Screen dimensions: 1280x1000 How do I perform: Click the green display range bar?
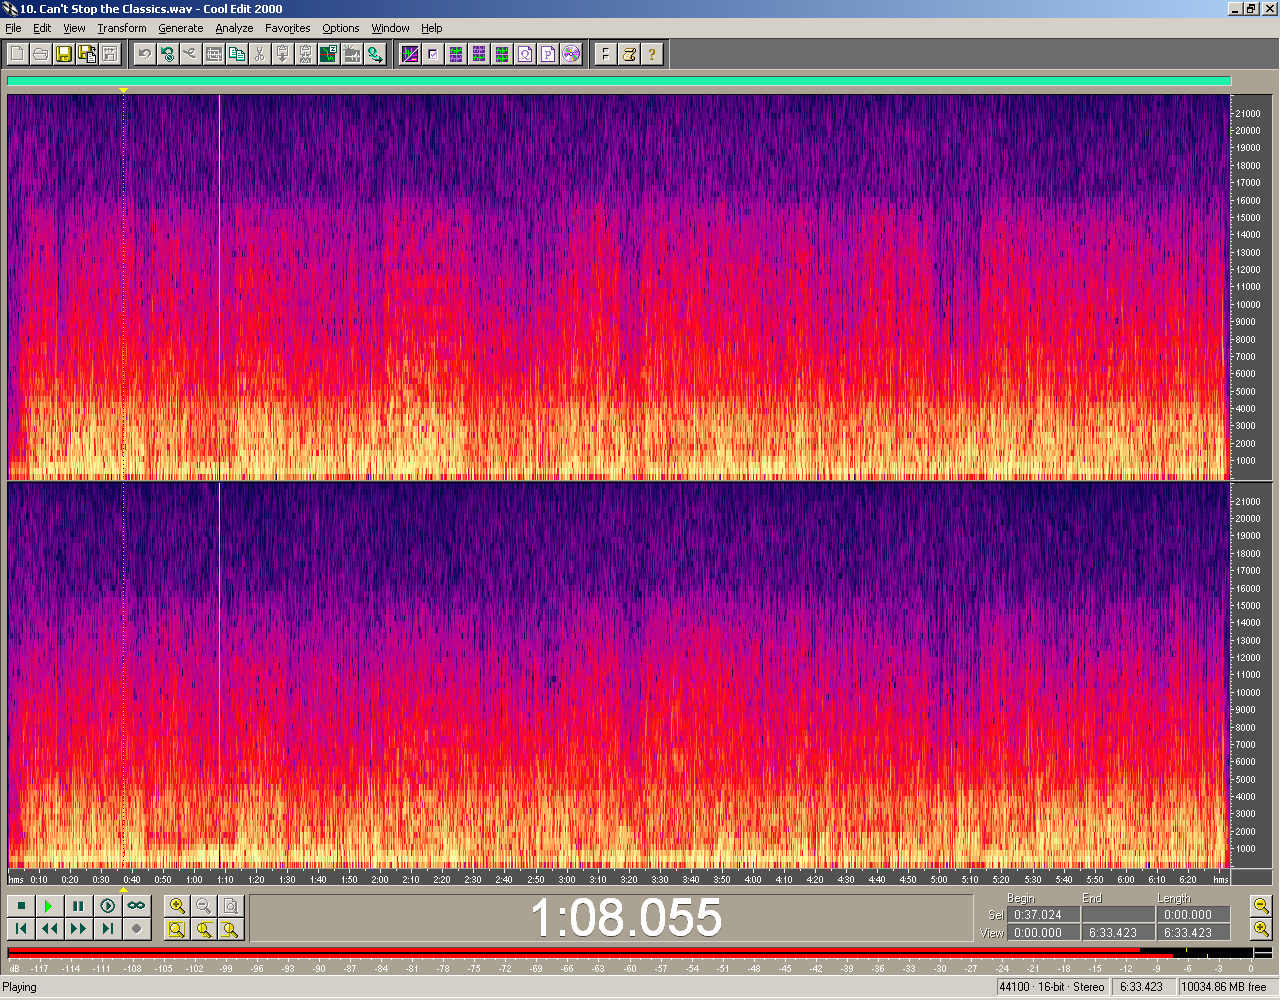click(618, 82)
